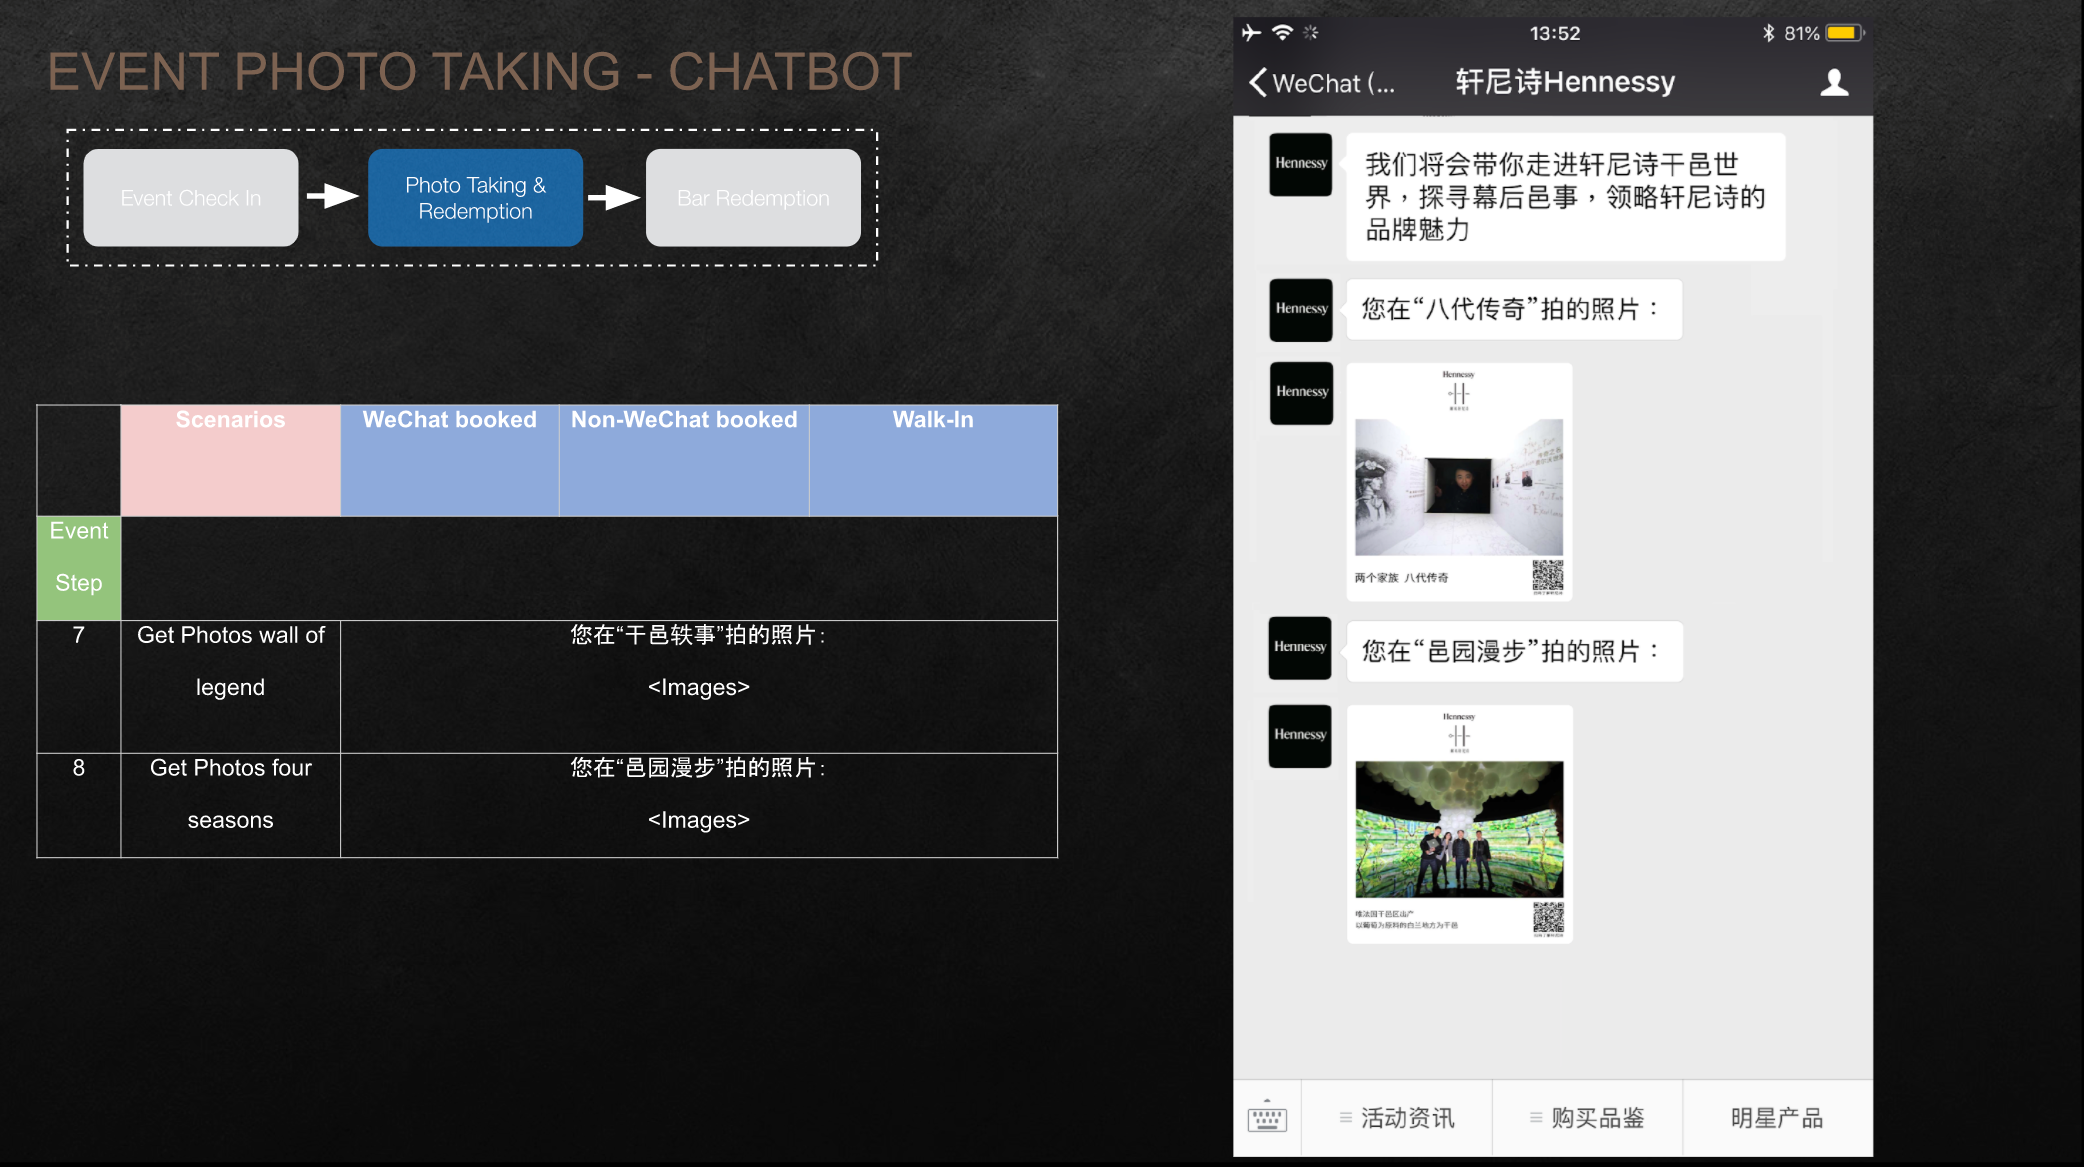
Task: Switch to keyboard input icon
Action: click(x=1267, y=1118)
